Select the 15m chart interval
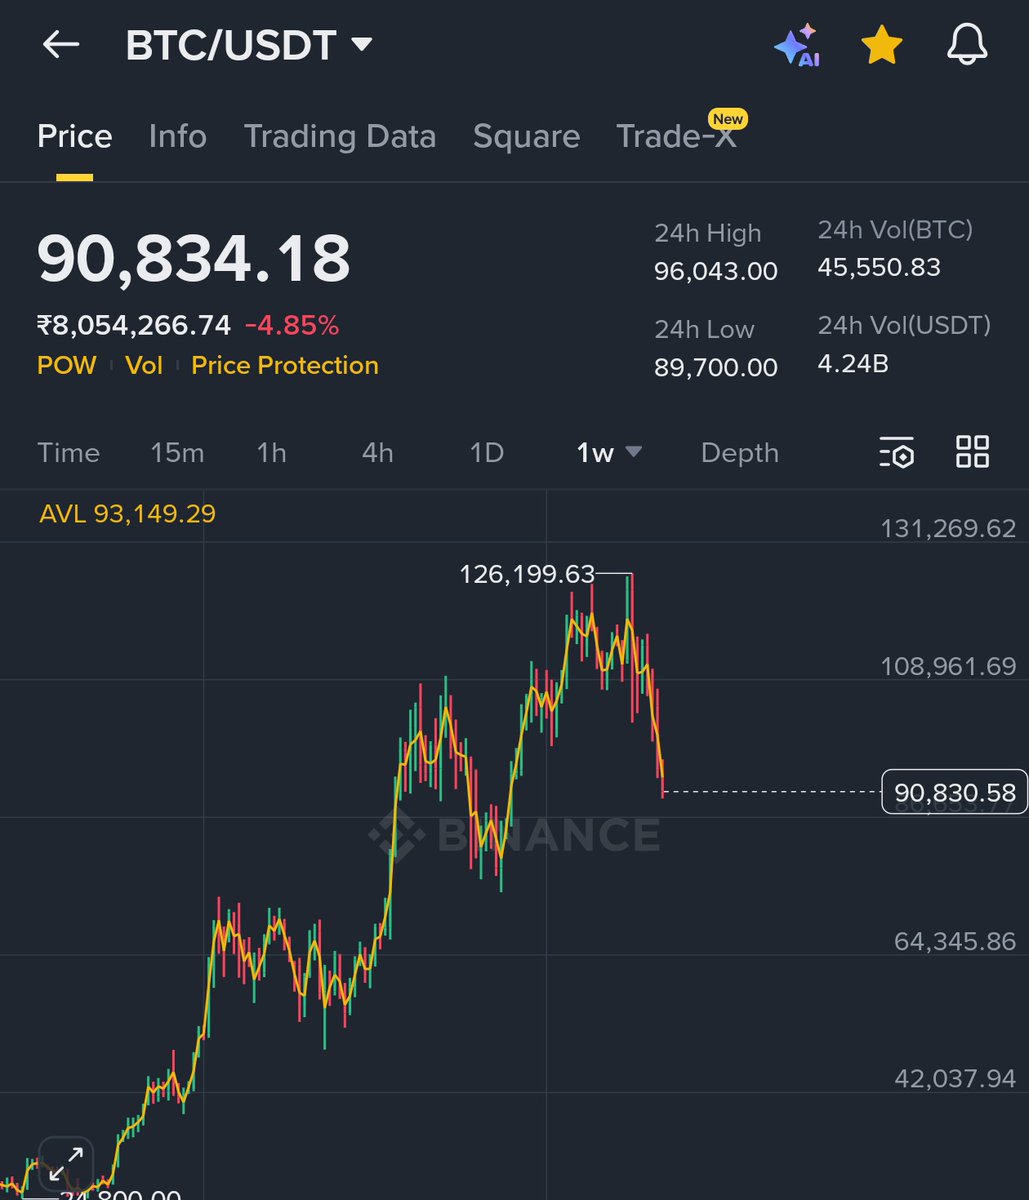Viewport: 1029px width, 1200px height. (177, 453)
